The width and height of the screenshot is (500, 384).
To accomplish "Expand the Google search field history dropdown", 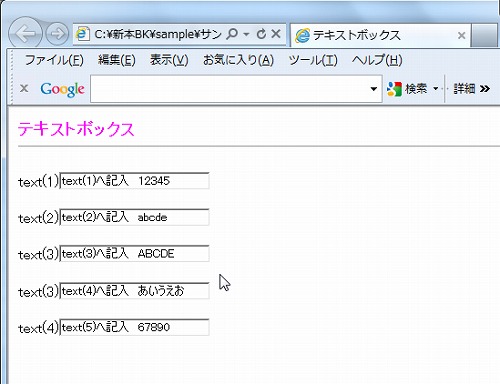I will (374, 89).
